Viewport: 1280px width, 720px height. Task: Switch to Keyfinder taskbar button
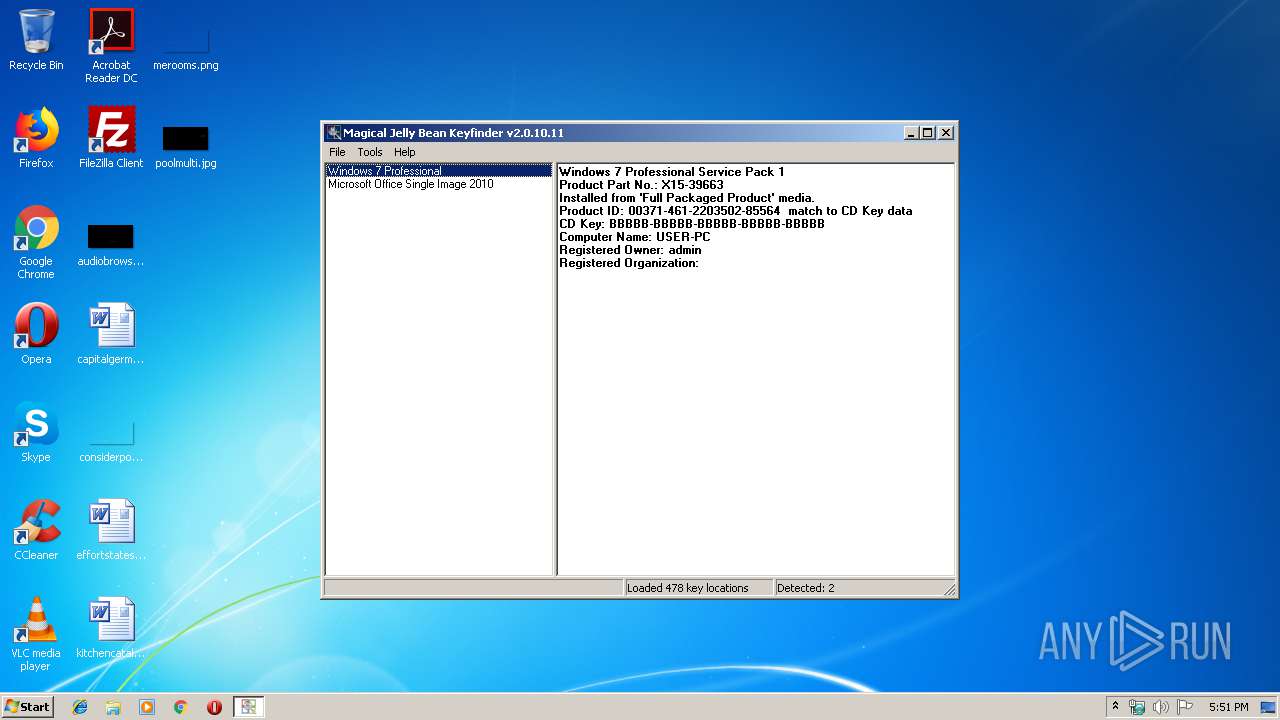[248, 707]
